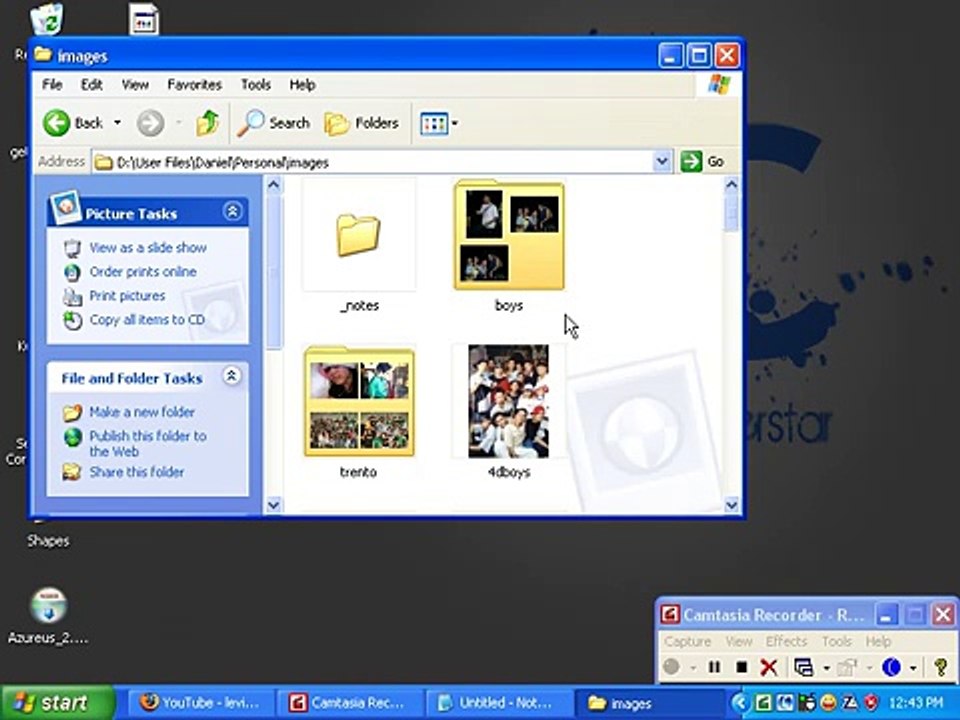
Task: Click the task pane scroll up arrow
Action: pos(274,184)
